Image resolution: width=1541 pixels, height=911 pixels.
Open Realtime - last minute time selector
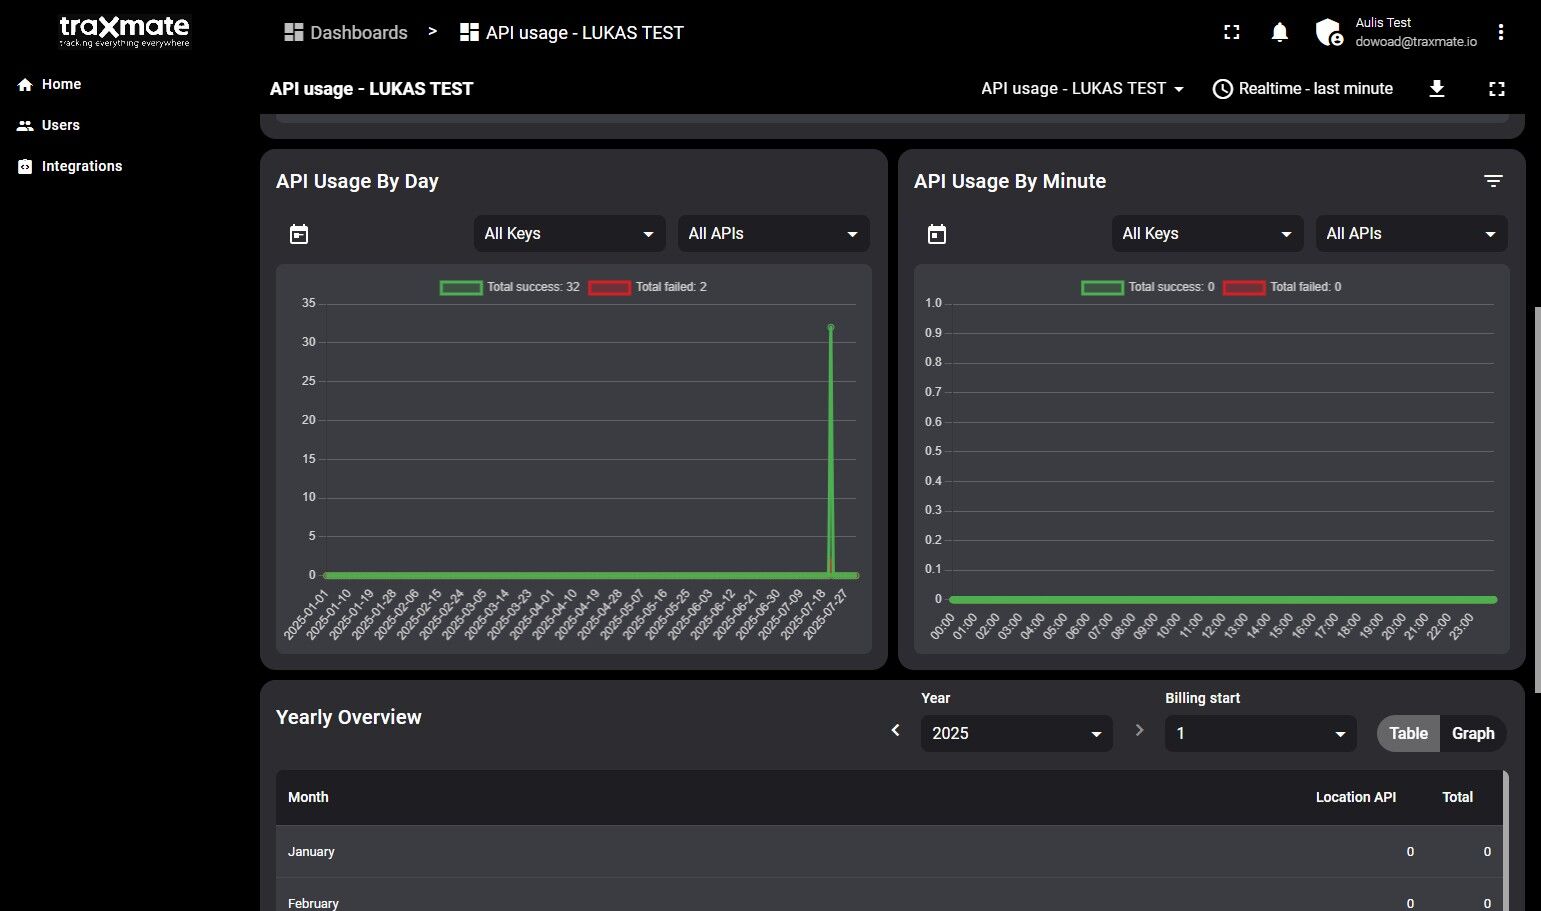1302,89
